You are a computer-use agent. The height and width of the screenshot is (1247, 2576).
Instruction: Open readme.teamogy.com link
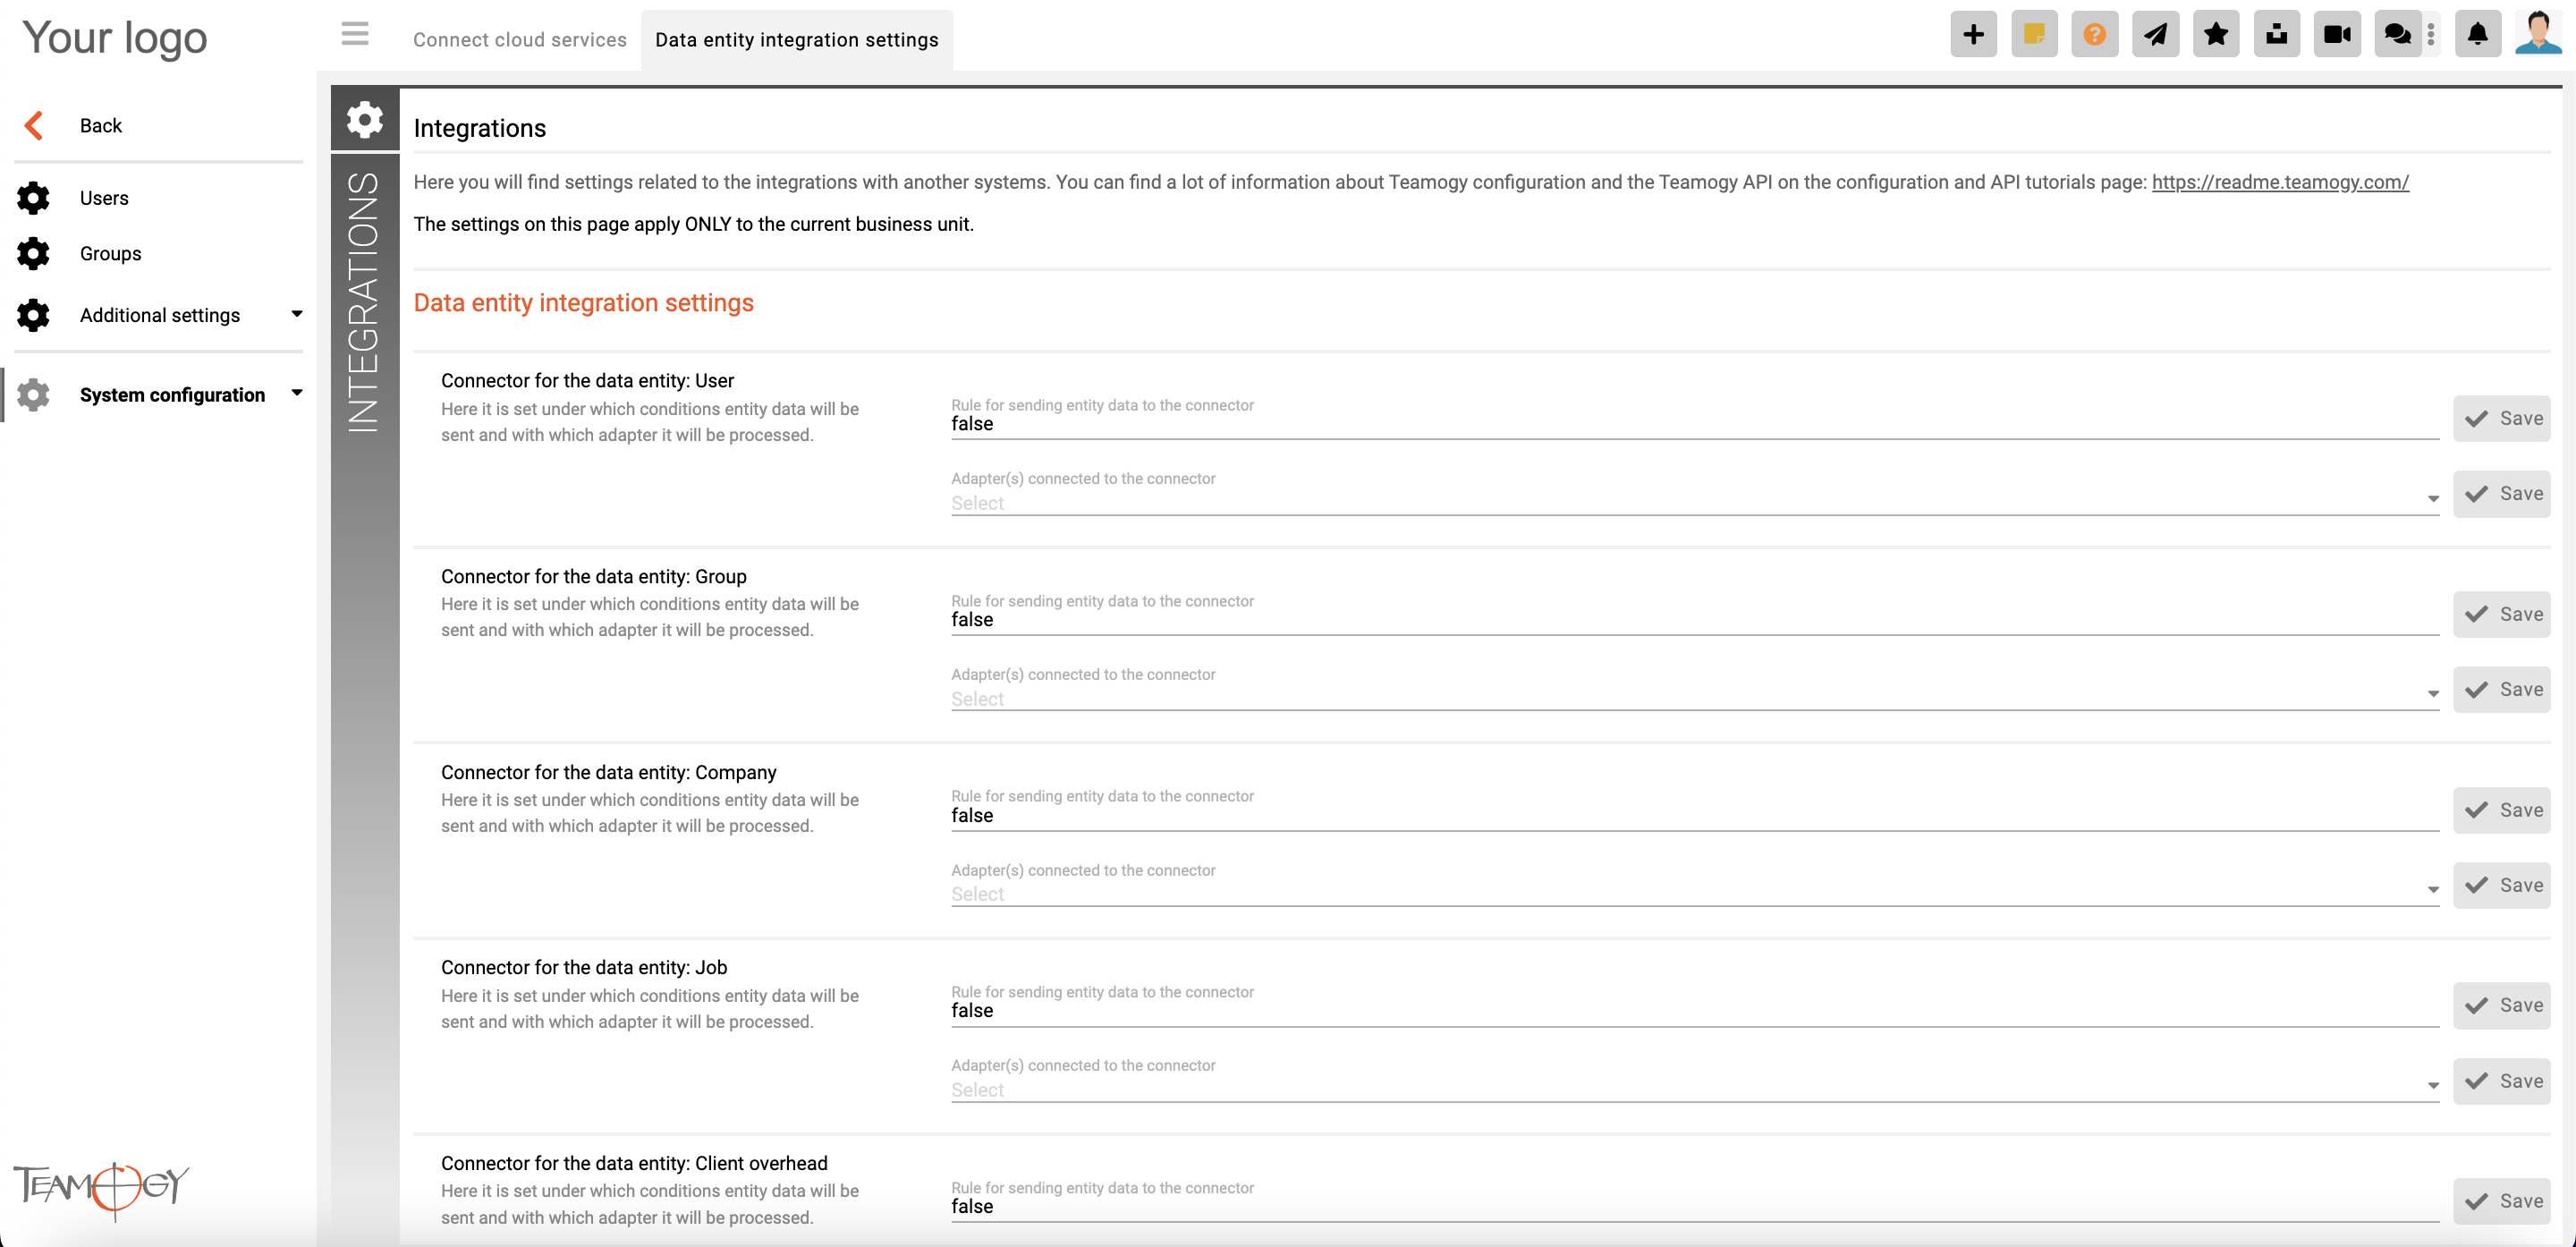coord(2280,182)
